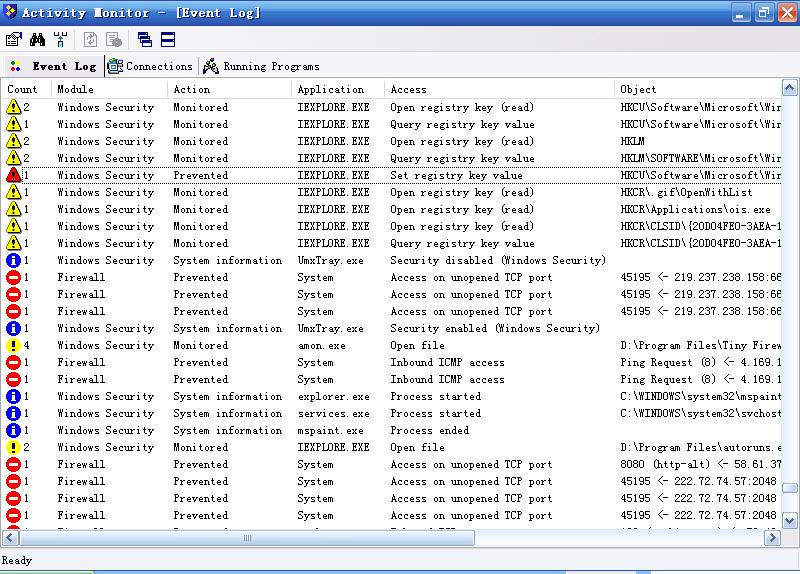Switch to the Connections tab
Screen dimensions: 800x574
coord(150,66)
